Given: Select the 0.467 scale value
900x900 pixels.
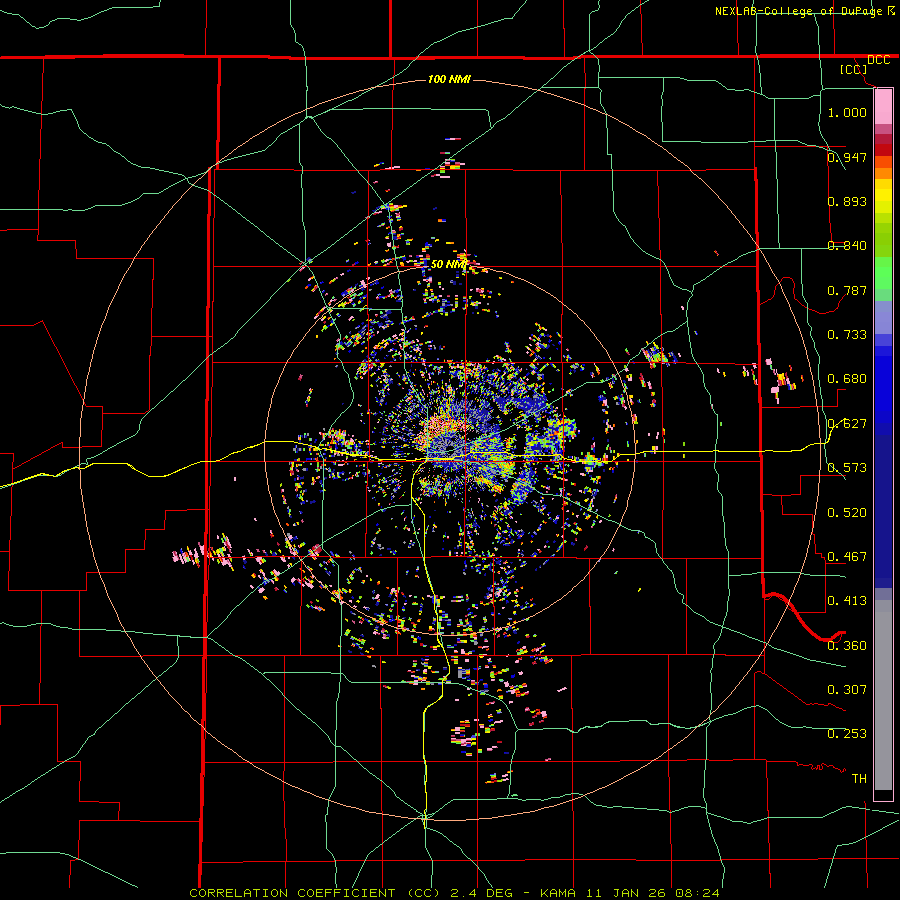Looking at the screenshot, I should (847, 556).
